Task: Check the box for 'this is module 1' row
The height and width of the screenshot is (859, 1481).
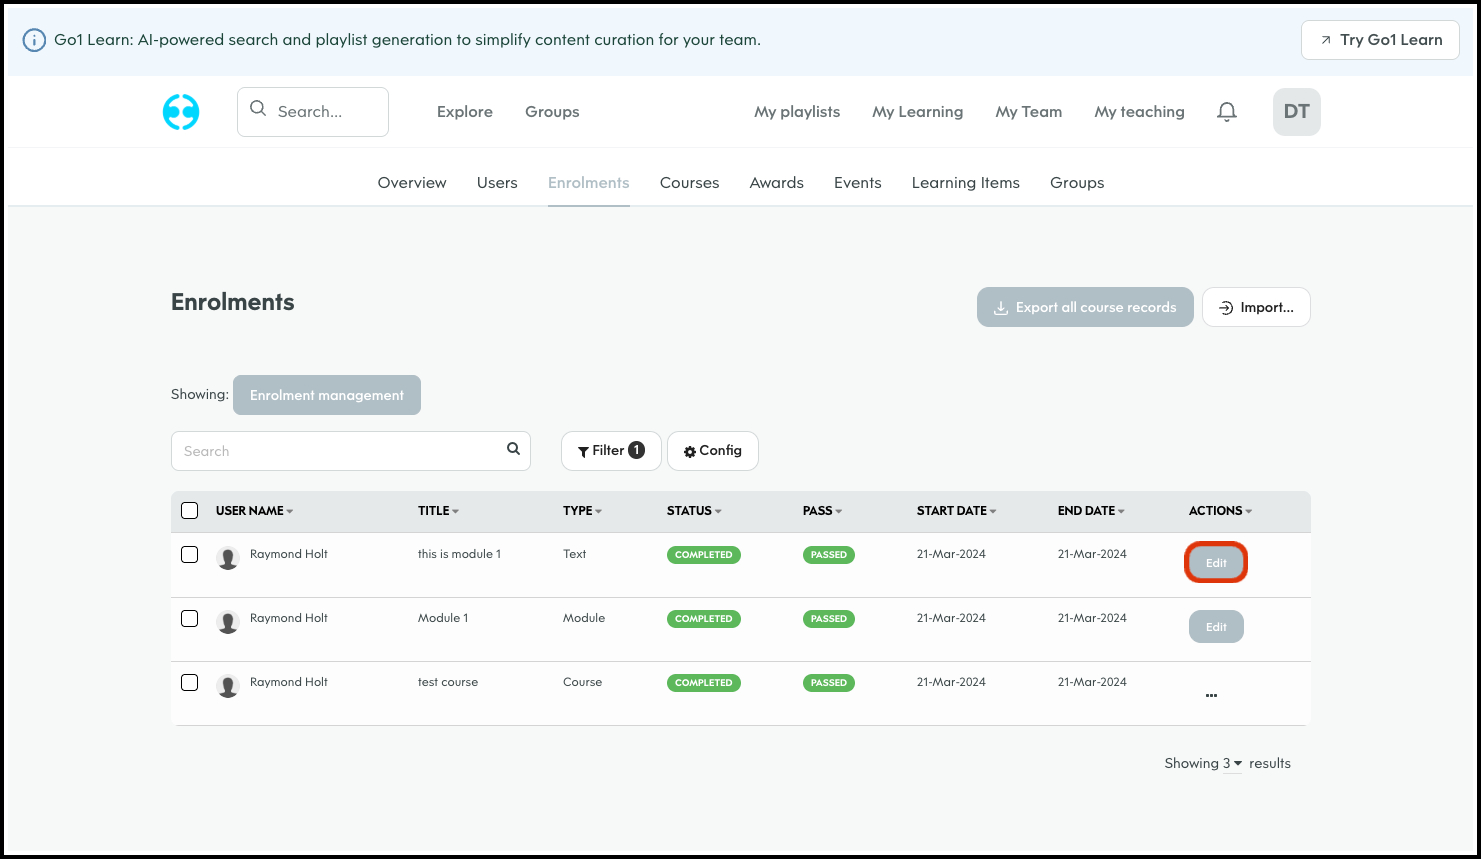Action: coord(190,555)
